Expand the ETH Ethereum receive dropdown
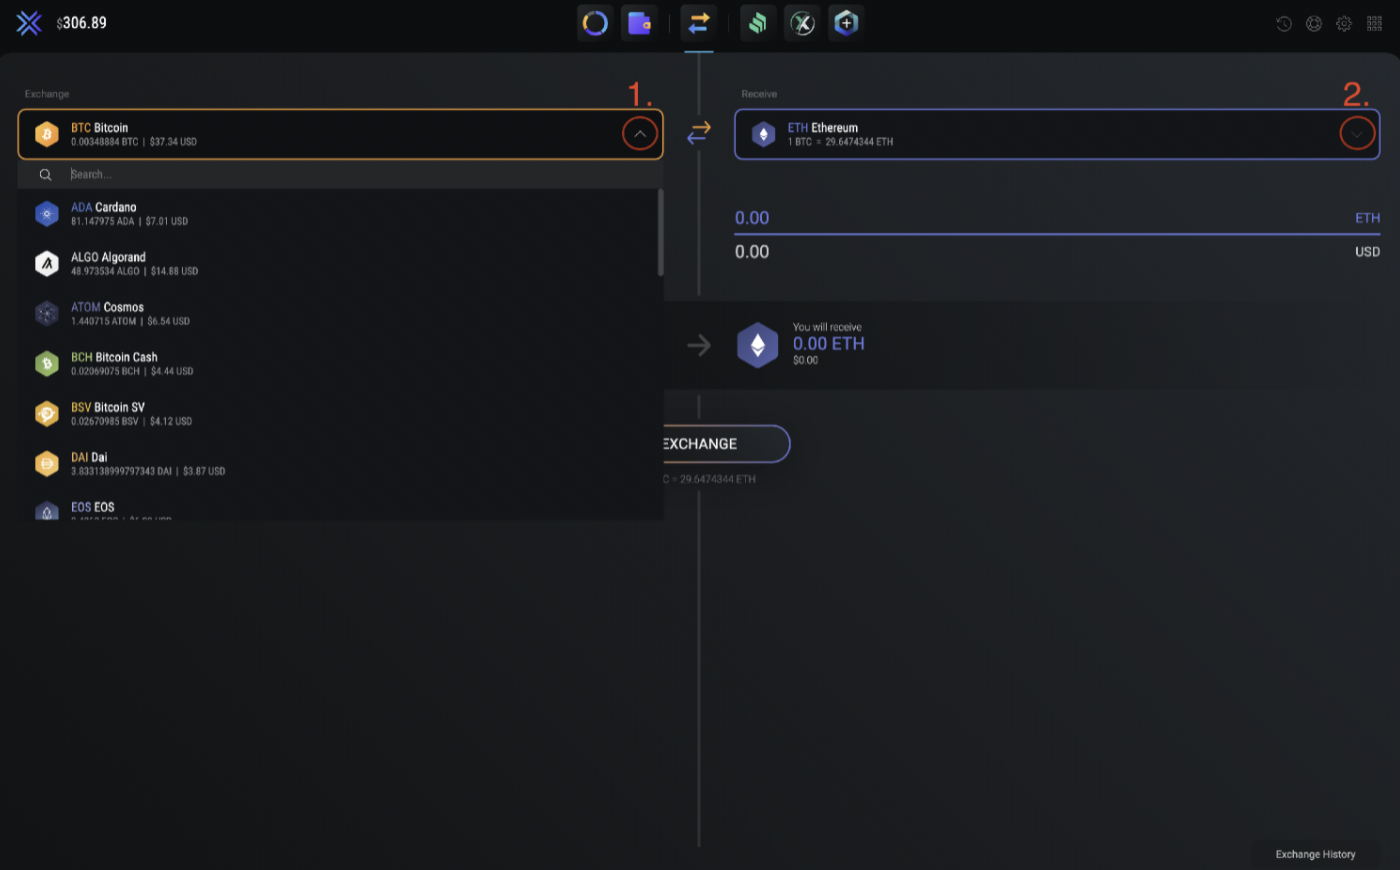The height and width of the screenshot is (870, 1400). pos(1357,134)
